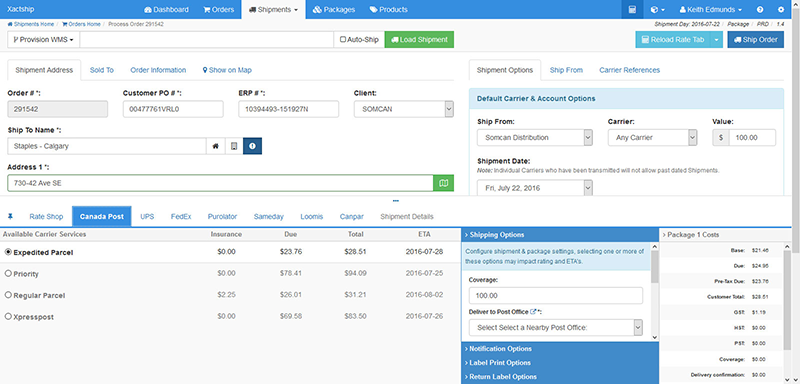This screenshot has width=800, height=384.
Task: Click the residential home address icon
Action: 215,146
